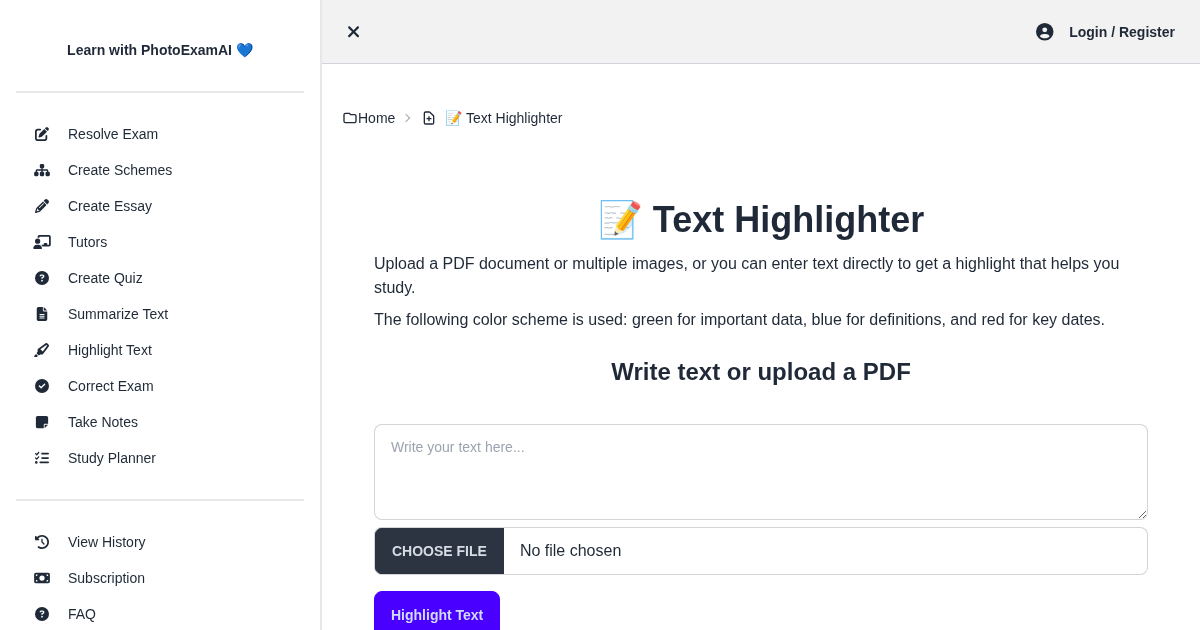Open Take Notes via its note icon
1200x630 pixels.
[42, 422]
